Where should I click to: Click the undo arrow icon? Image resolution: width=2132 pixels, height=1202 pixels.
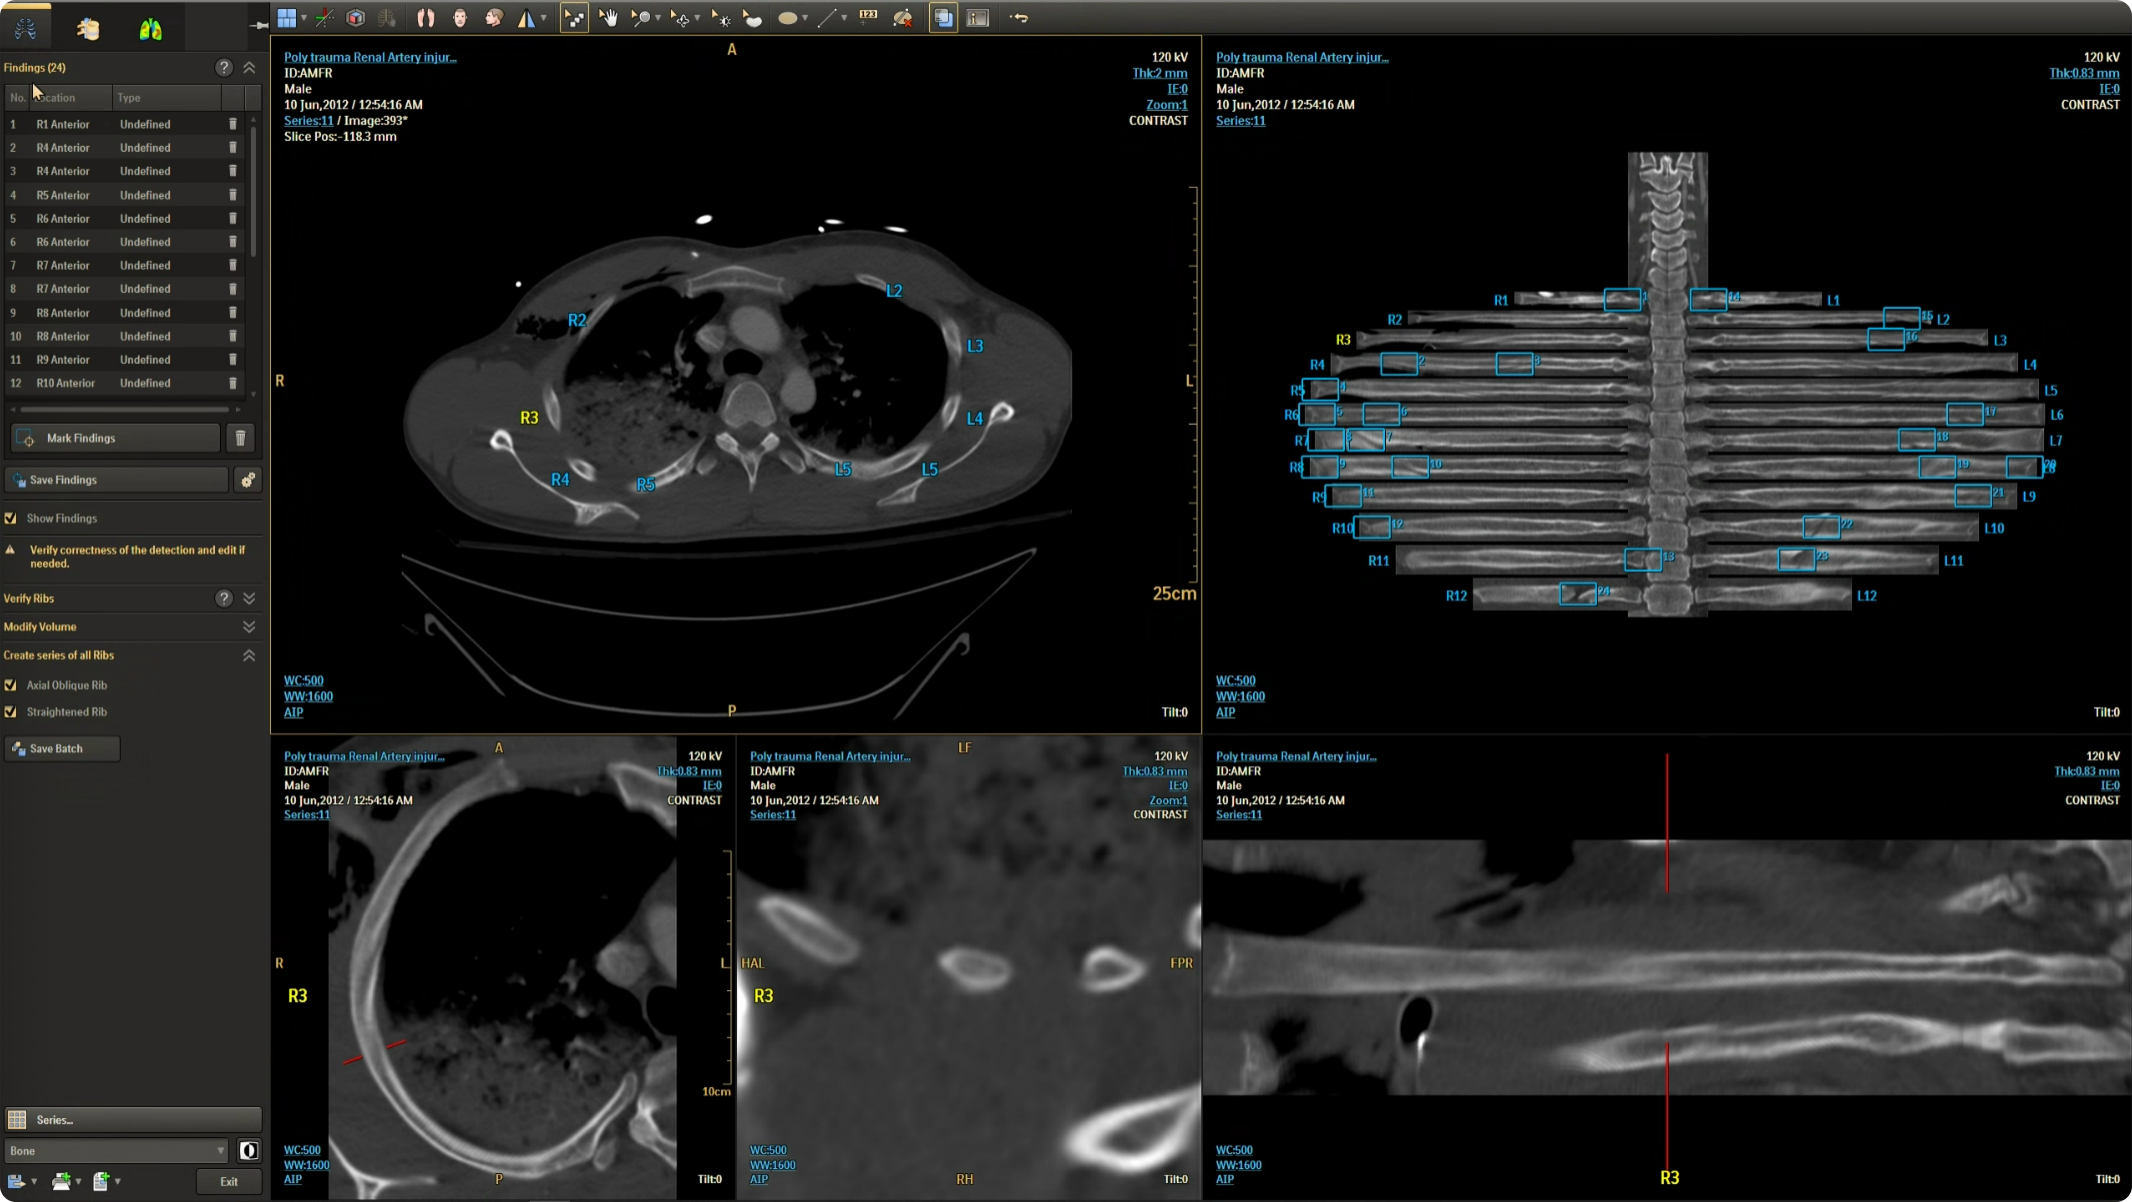1019,17
